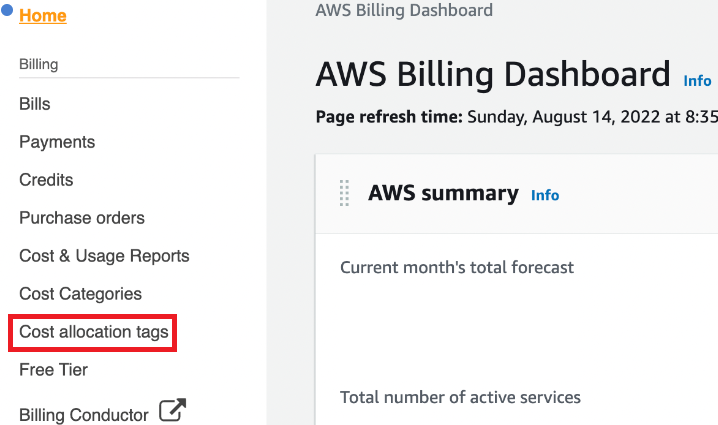View the Free Tier page
The height and width of the screenshot is (425, 718).
(x=53, y=370)
